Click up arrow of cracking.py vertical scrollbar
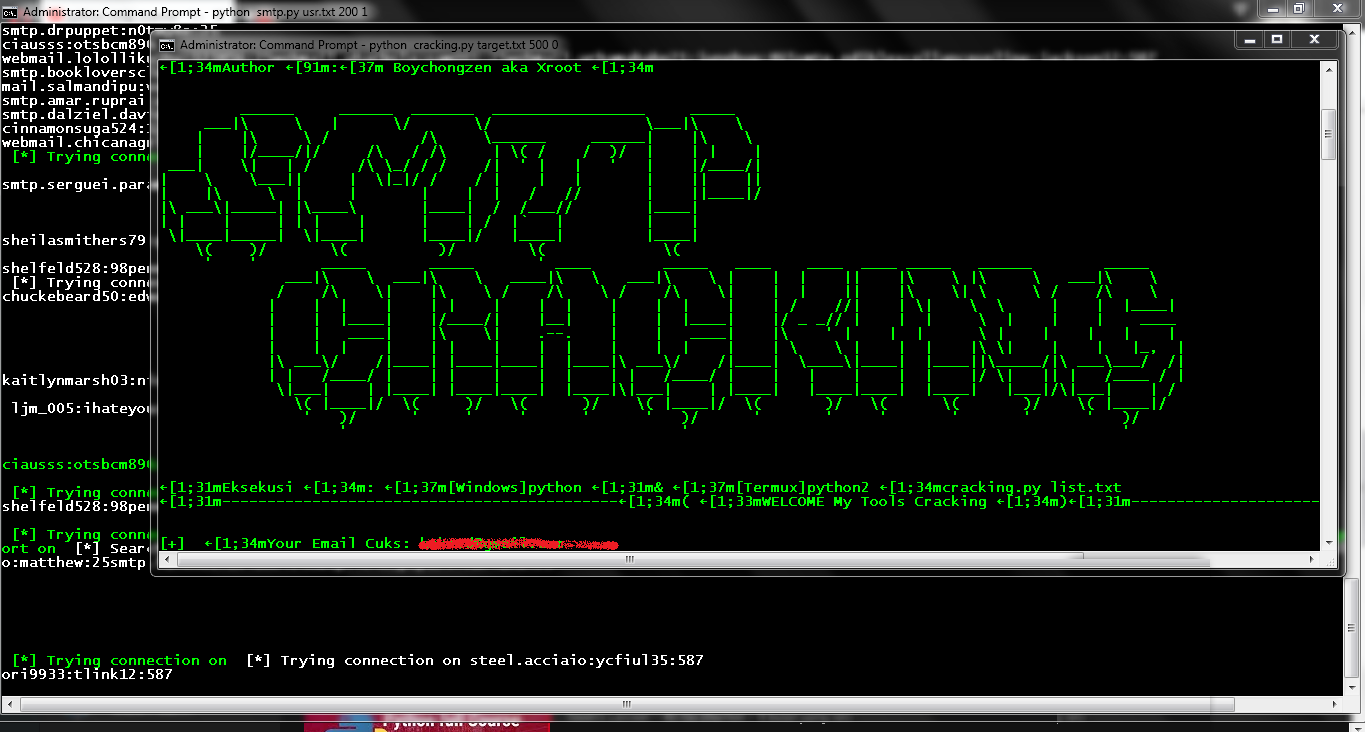Screen dimensions: 1365x732 [x=1329, y=69]
